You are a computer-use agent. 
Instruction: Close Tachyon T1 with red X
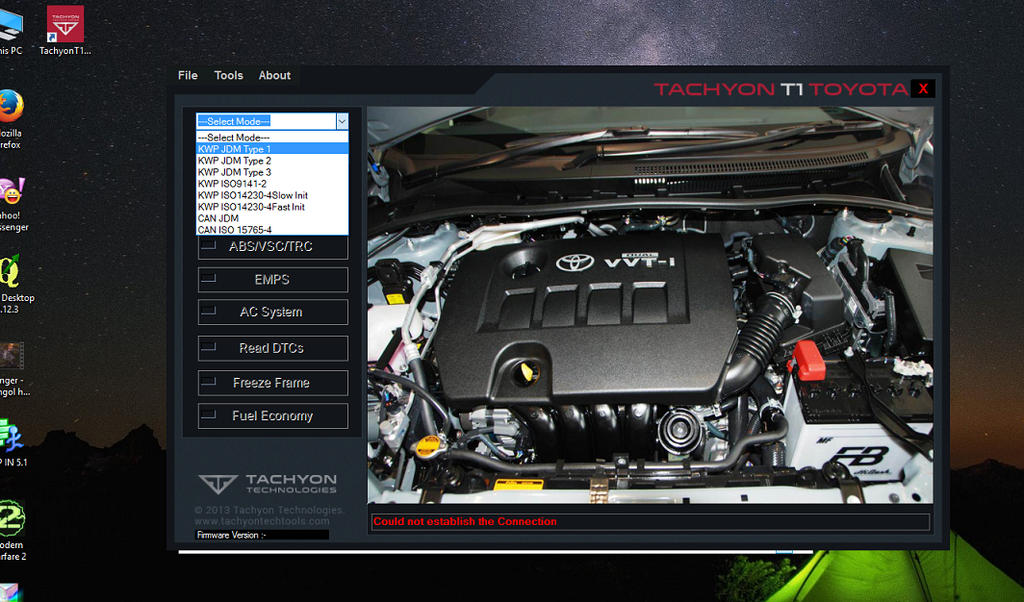(x=923, y=89)
